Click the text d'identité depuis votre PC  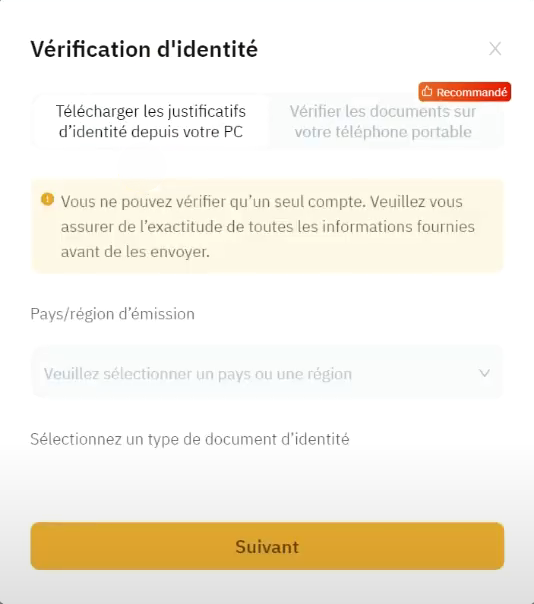151,132
